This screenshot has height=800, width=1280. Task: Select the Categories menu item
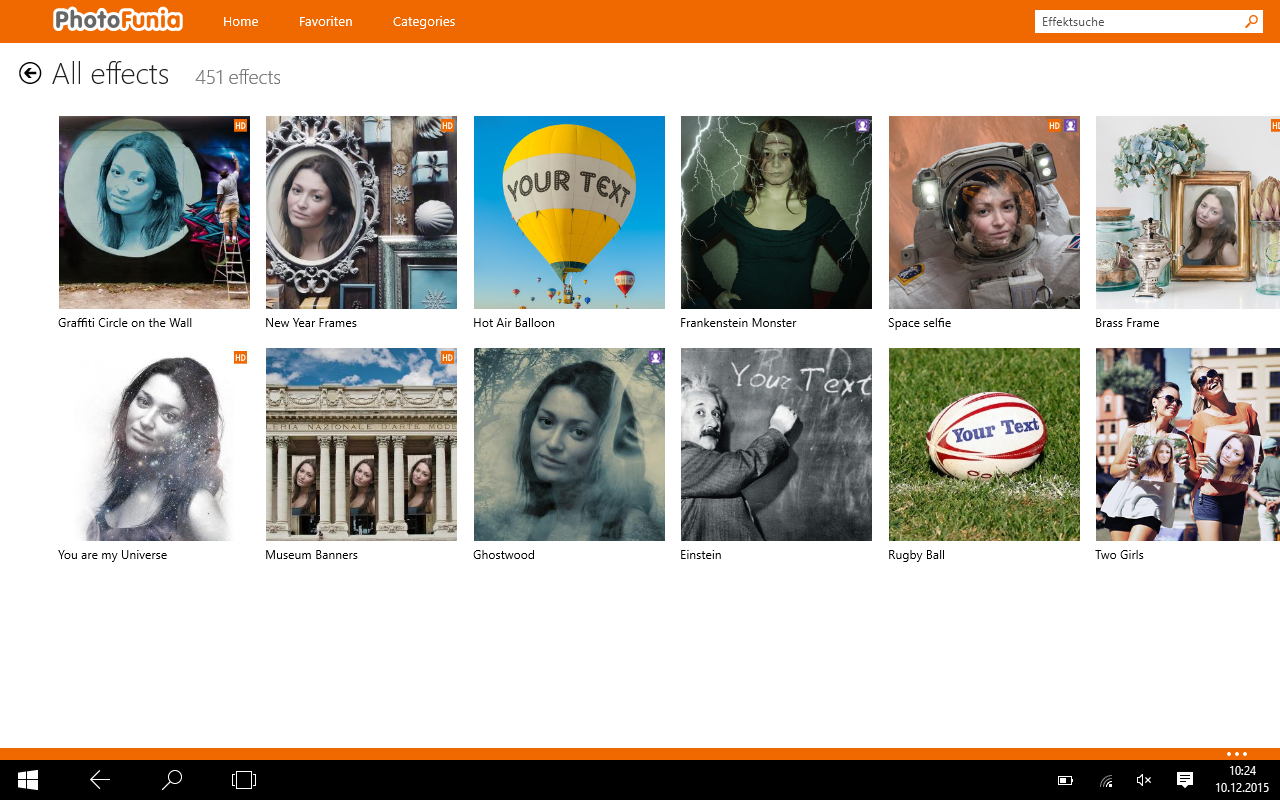(423, 21)
